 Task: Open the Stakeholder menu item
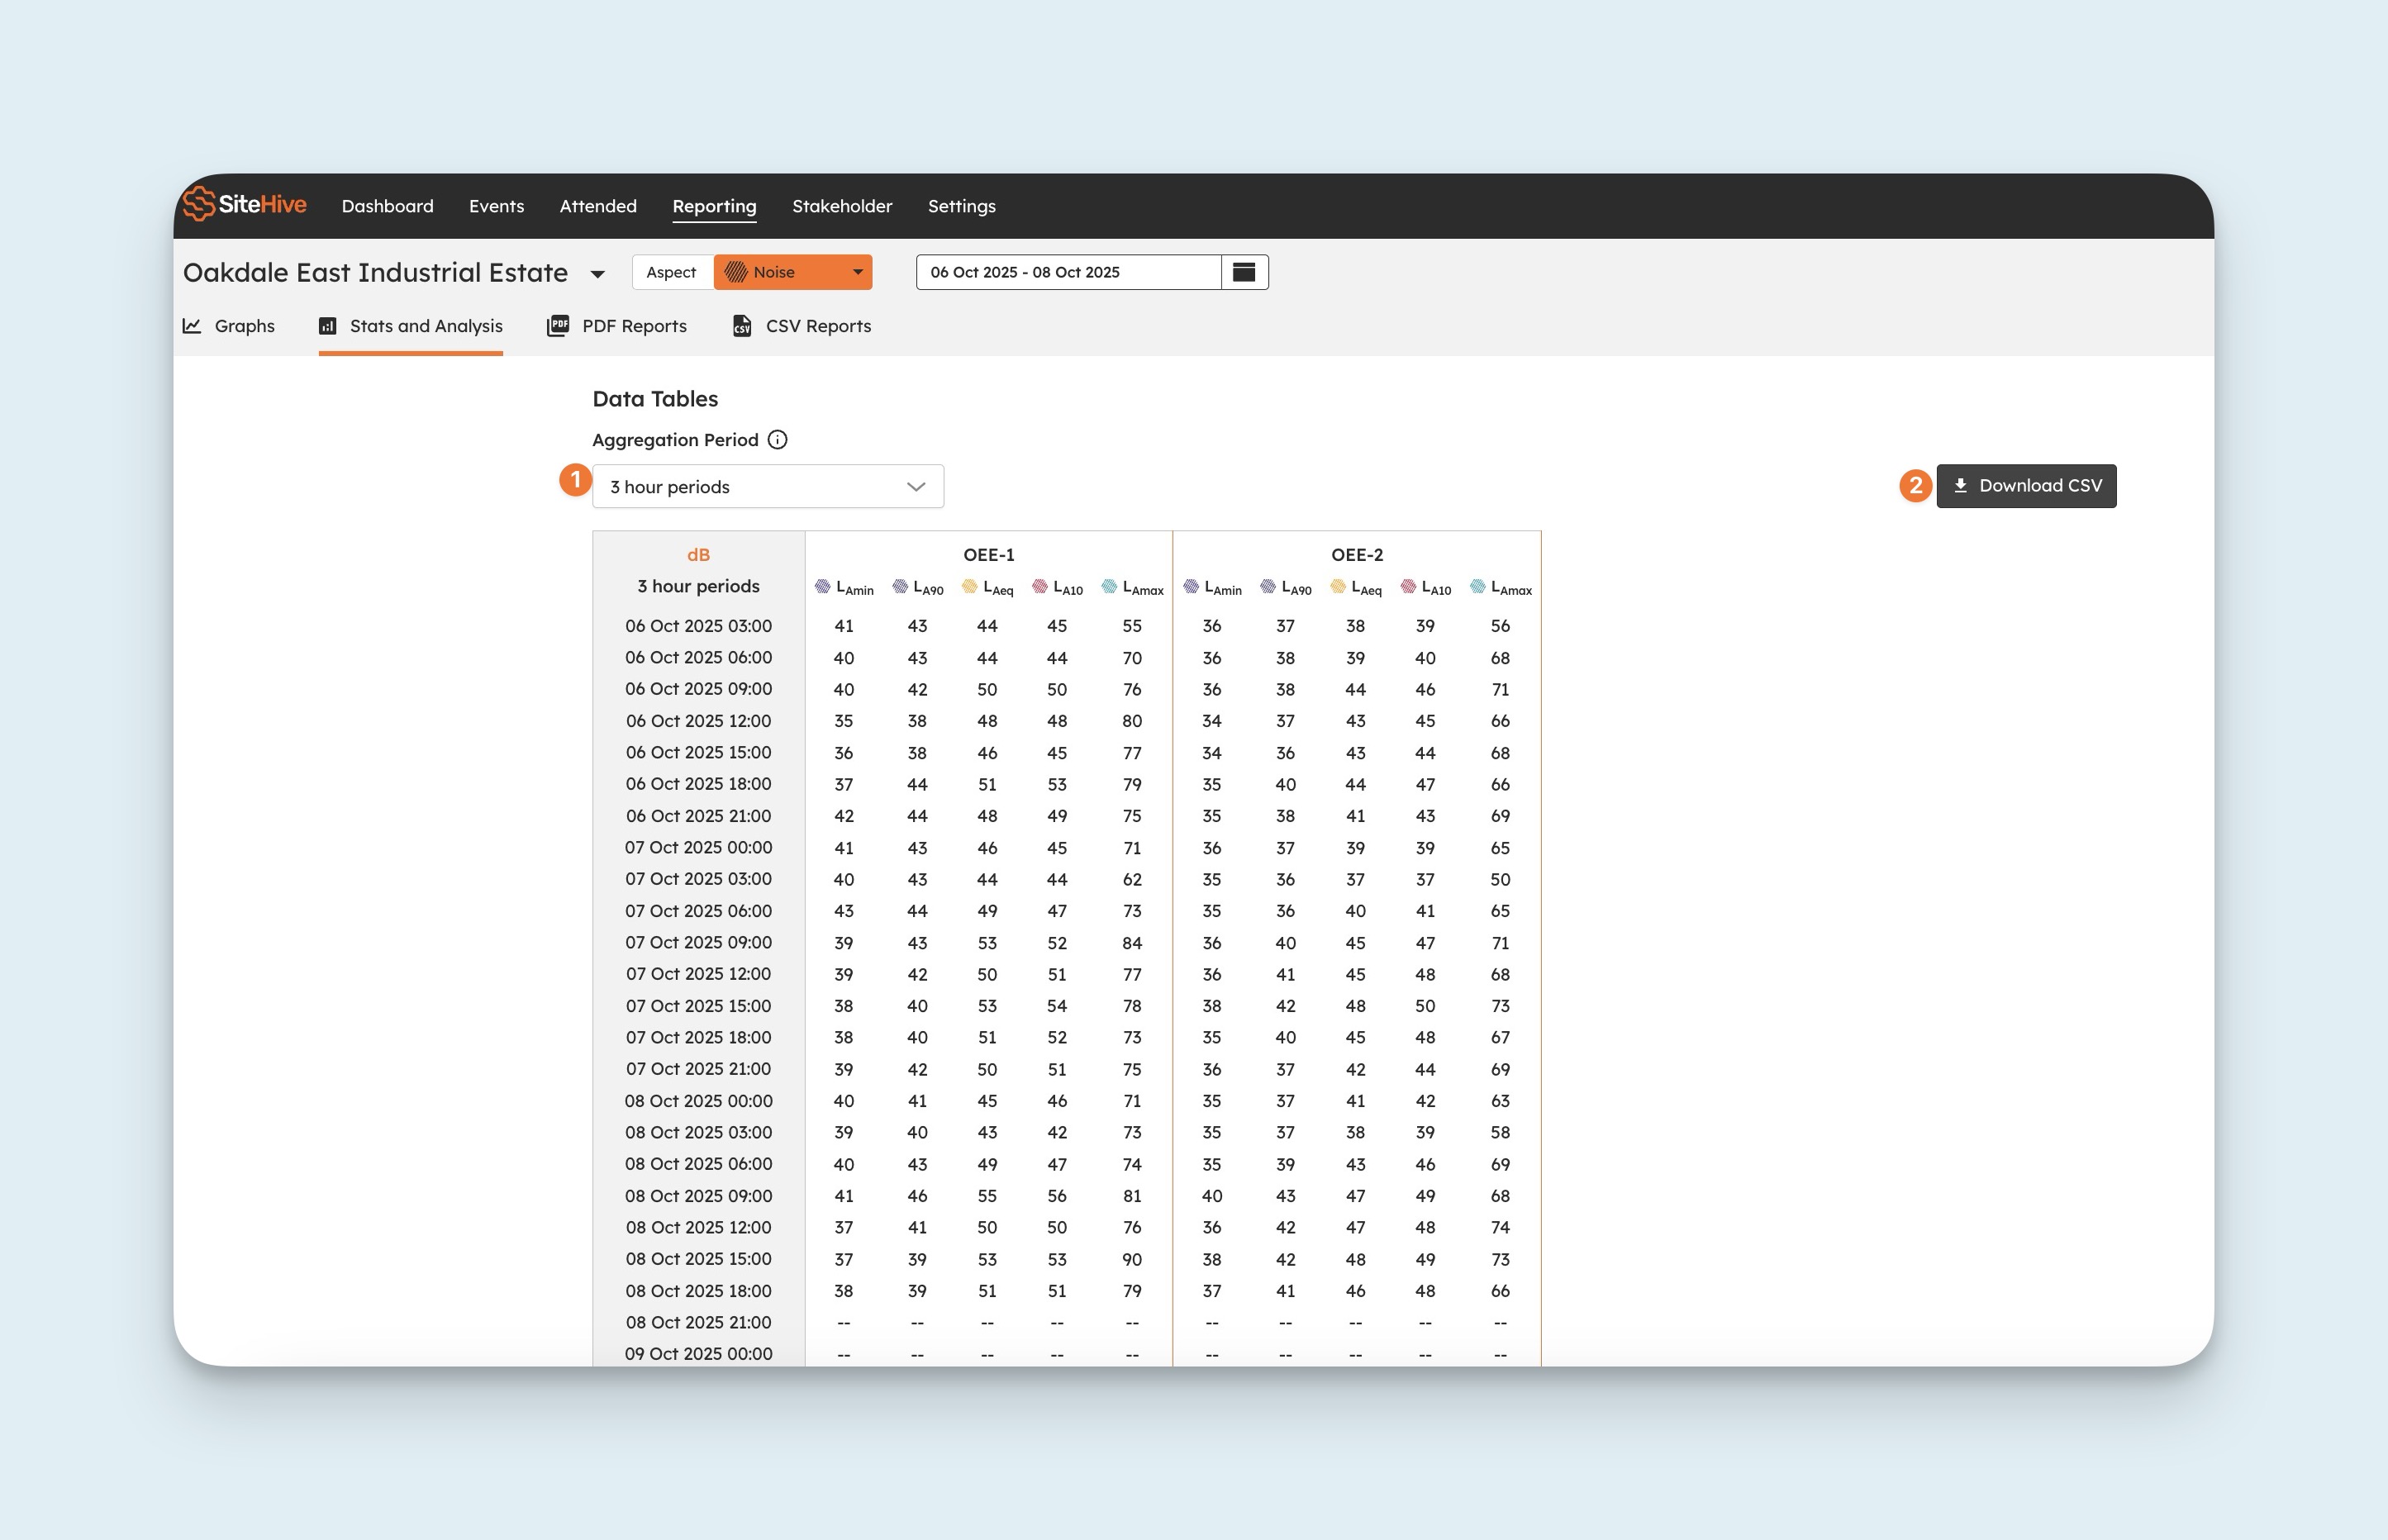[842, 206]
